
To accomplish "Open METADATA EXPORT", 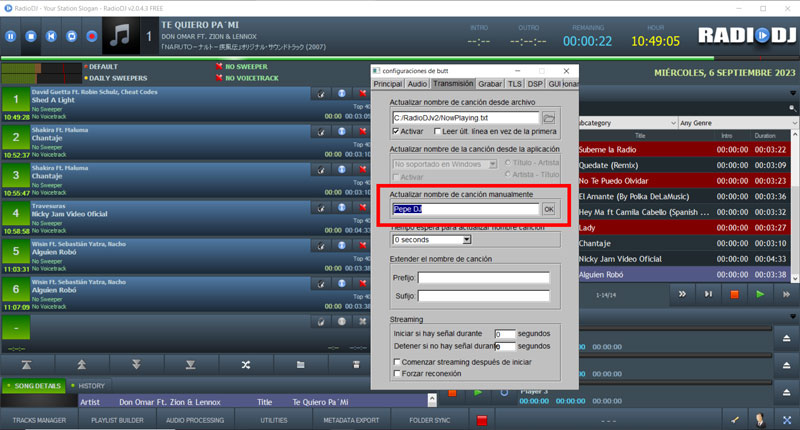I will click(x=351, y=420).
